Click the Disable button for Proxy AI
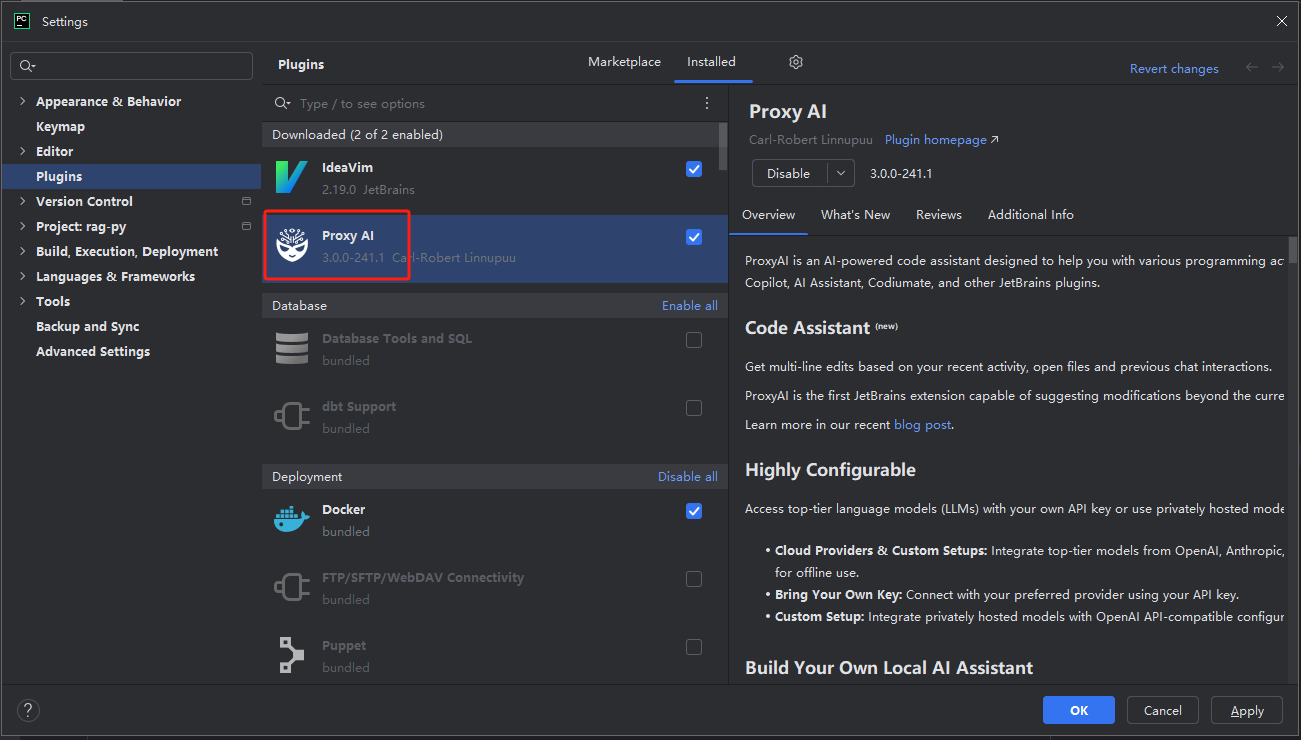The height and width of the screenshot is (740, 1301). tap(790, 173)
